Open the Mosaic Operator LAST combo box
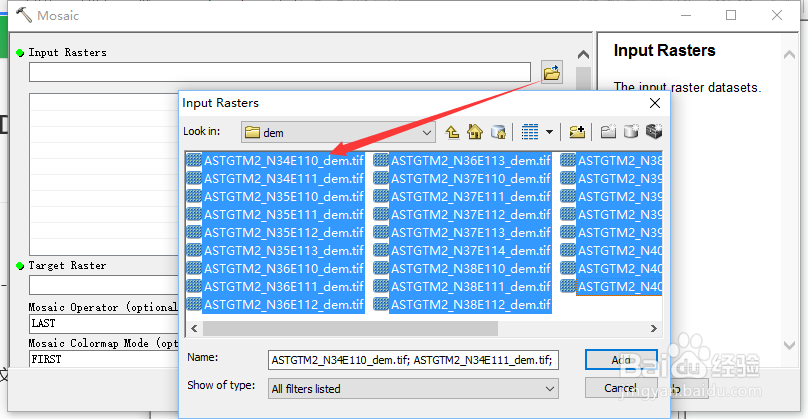The width and height of the screenshot is (808, 419). [104, 324]
